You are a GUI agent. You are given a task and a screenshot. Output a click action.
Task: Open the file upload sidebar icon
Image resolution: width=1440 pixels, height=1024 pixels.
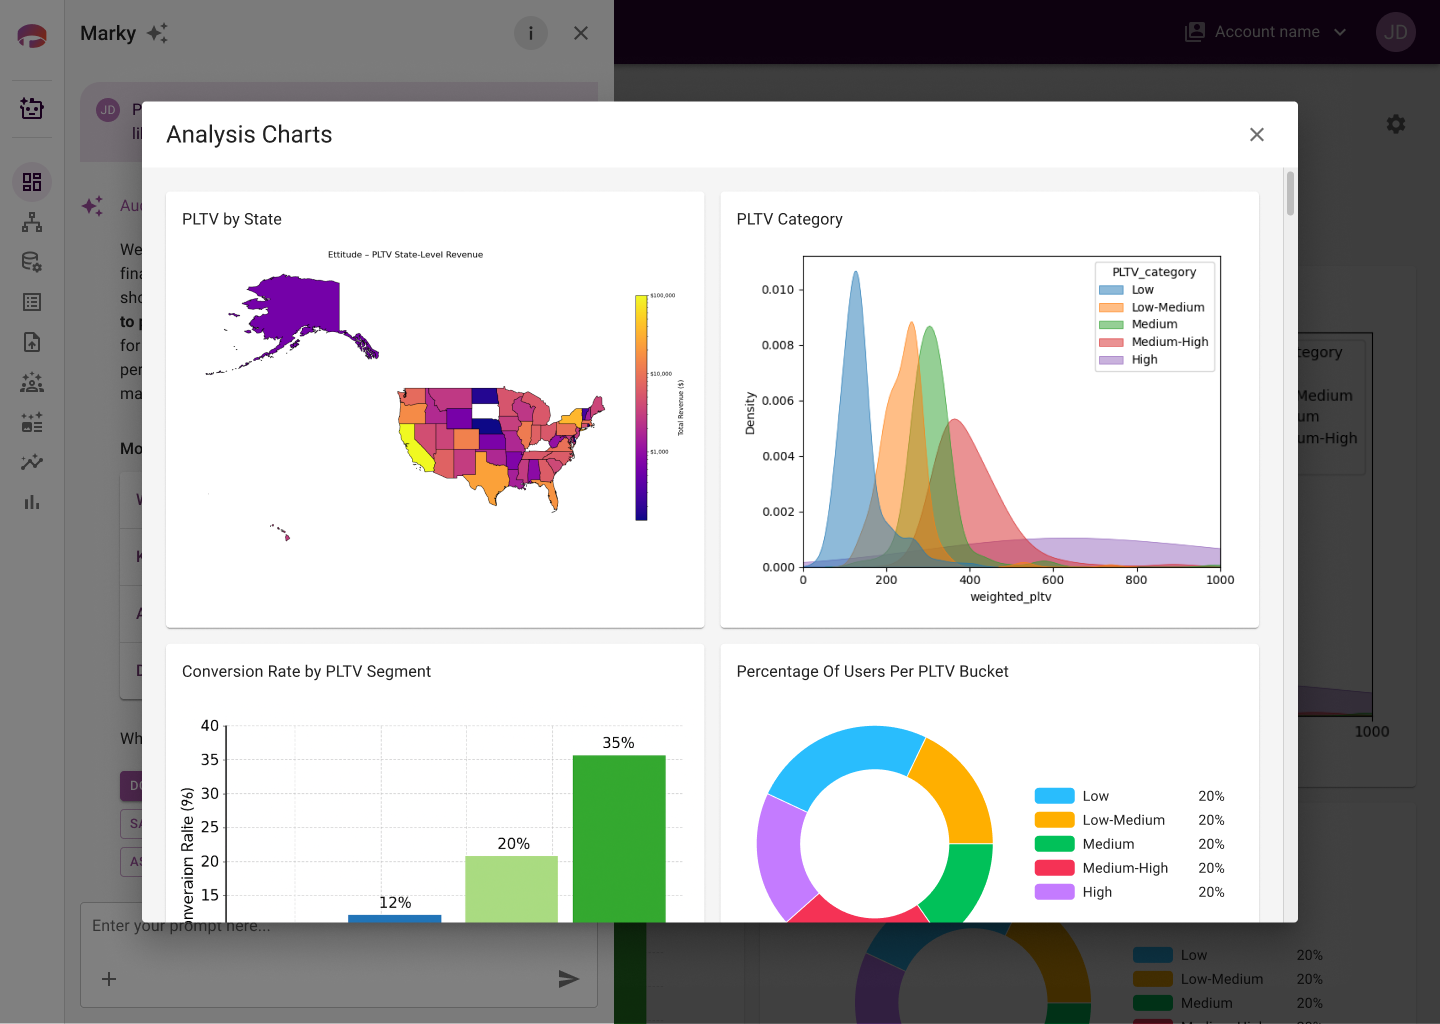[32, 342]
